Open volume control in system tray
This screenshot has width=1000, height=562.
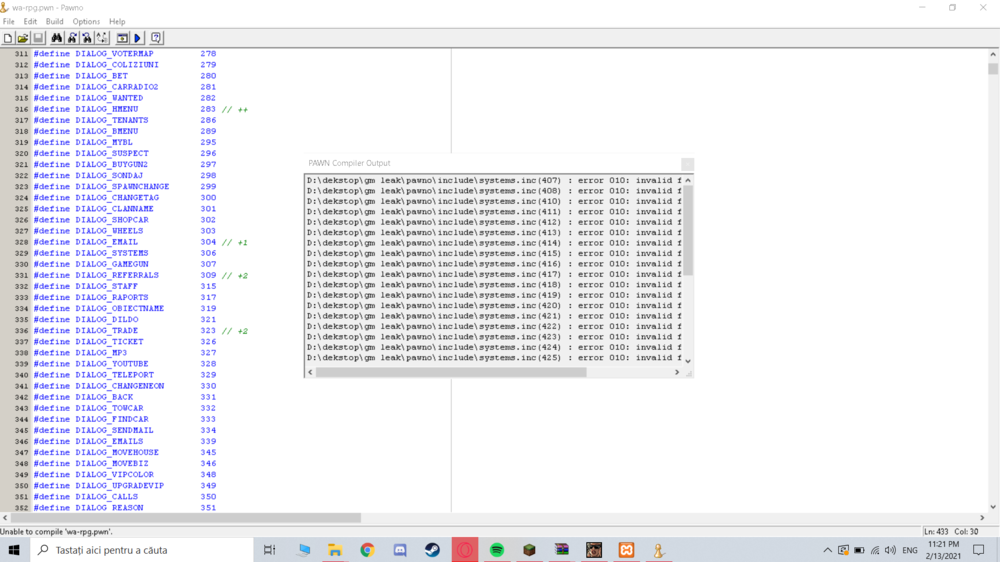(x=890, y=550)
